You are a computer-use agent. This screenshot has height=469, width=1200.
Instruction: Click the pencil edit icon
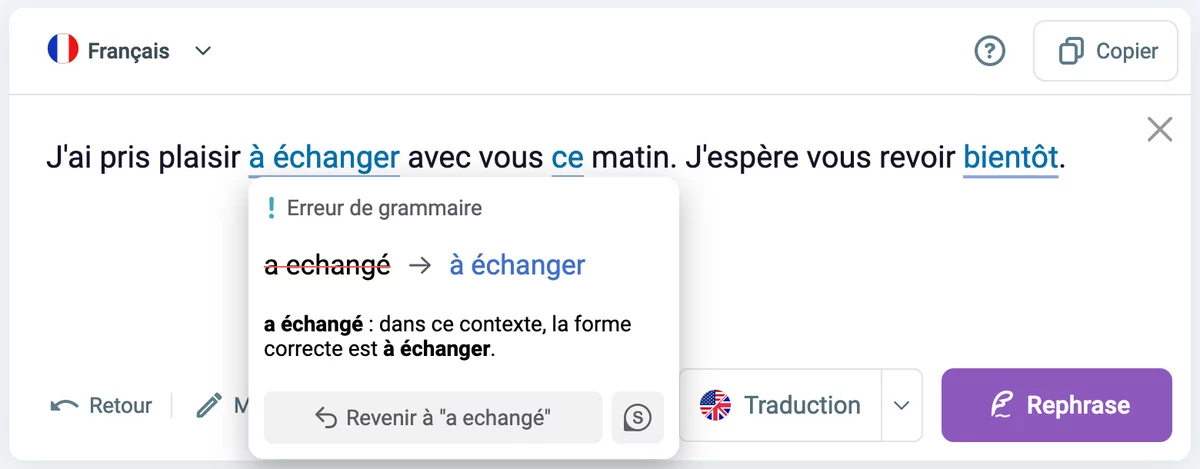tap(209, 405)
